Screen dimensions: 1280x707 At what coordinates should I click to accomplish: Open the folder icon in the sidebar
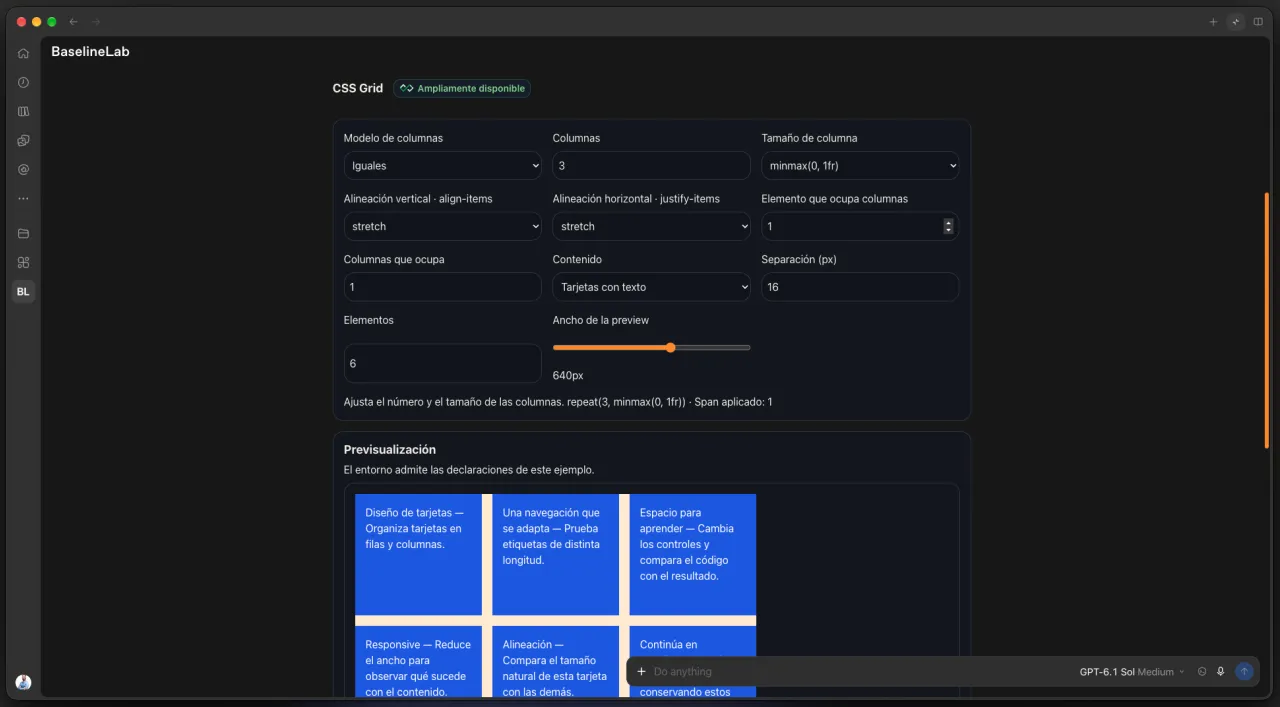point(23,233)
